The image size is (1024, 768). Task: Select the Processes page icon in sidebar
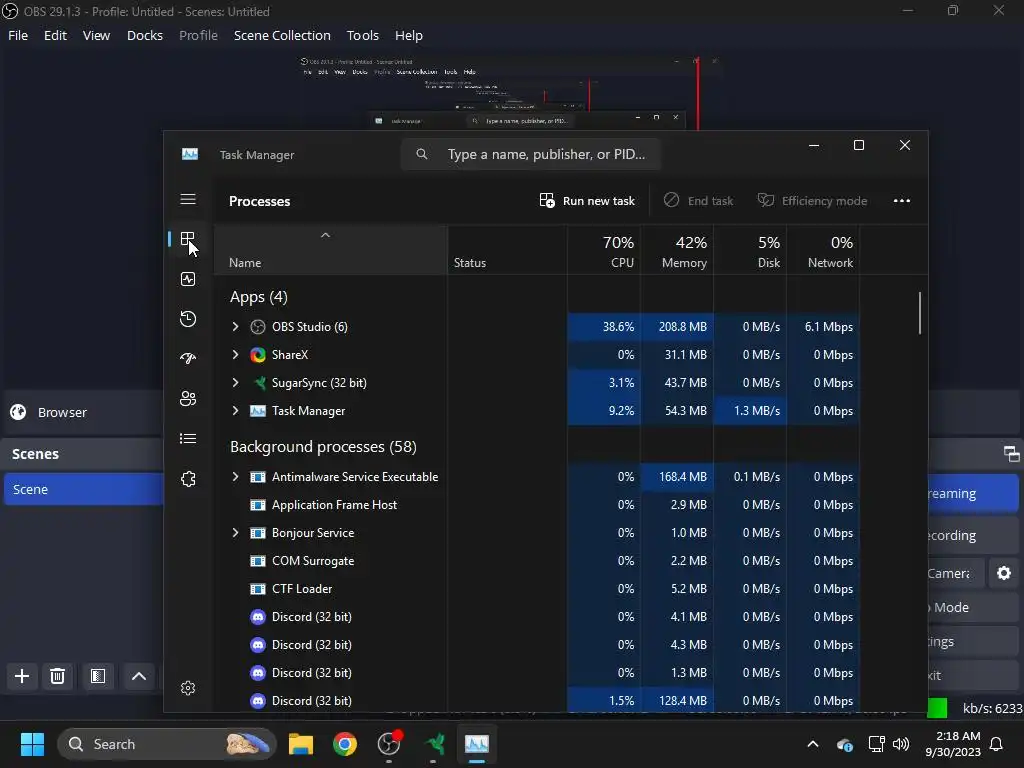click(x=188, y=239)
